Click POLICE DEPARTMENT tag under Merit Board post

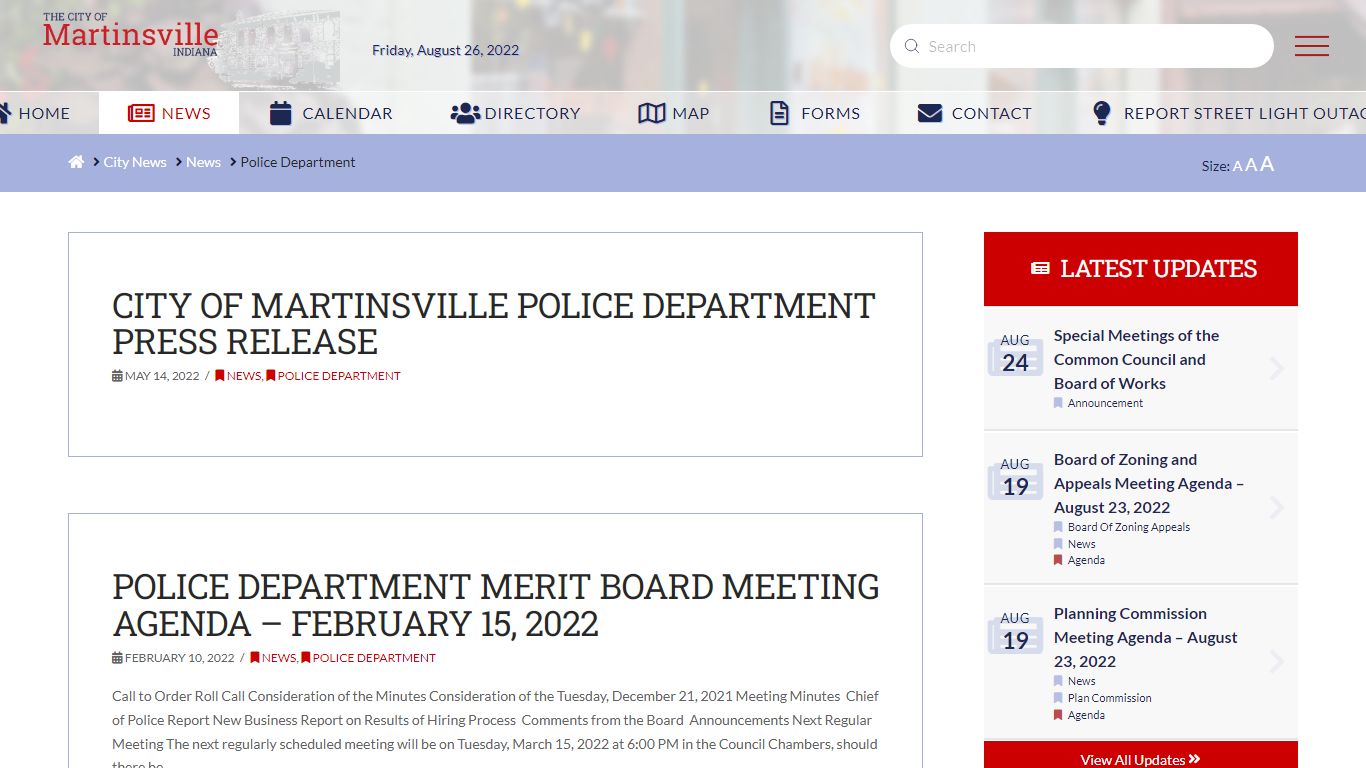[369, 658]
